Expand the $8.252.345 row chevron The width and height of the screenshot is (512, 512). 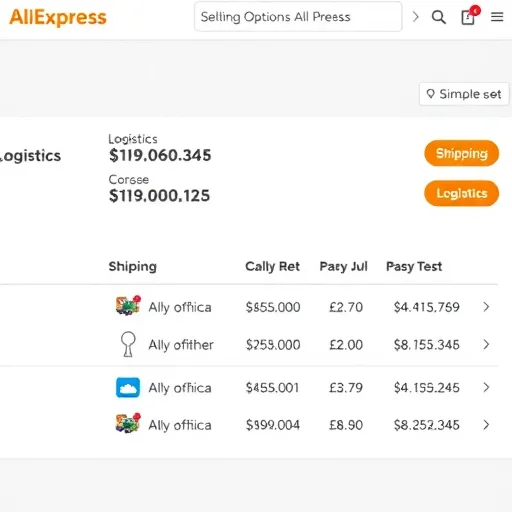(486, 425)
